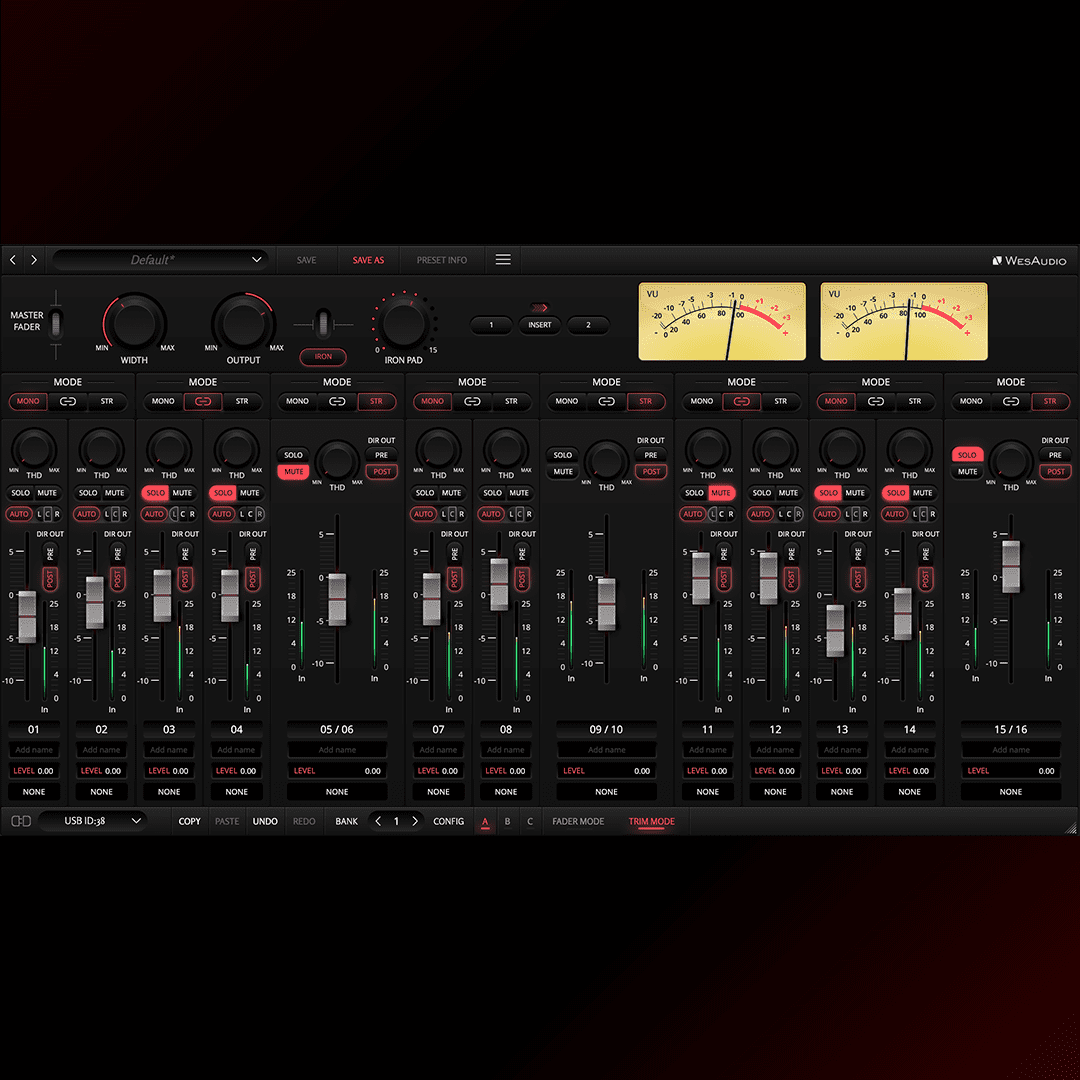
Task: Toggle SOLO on channel 15/16
Action: pyautogui.click(x=967, y=455)
